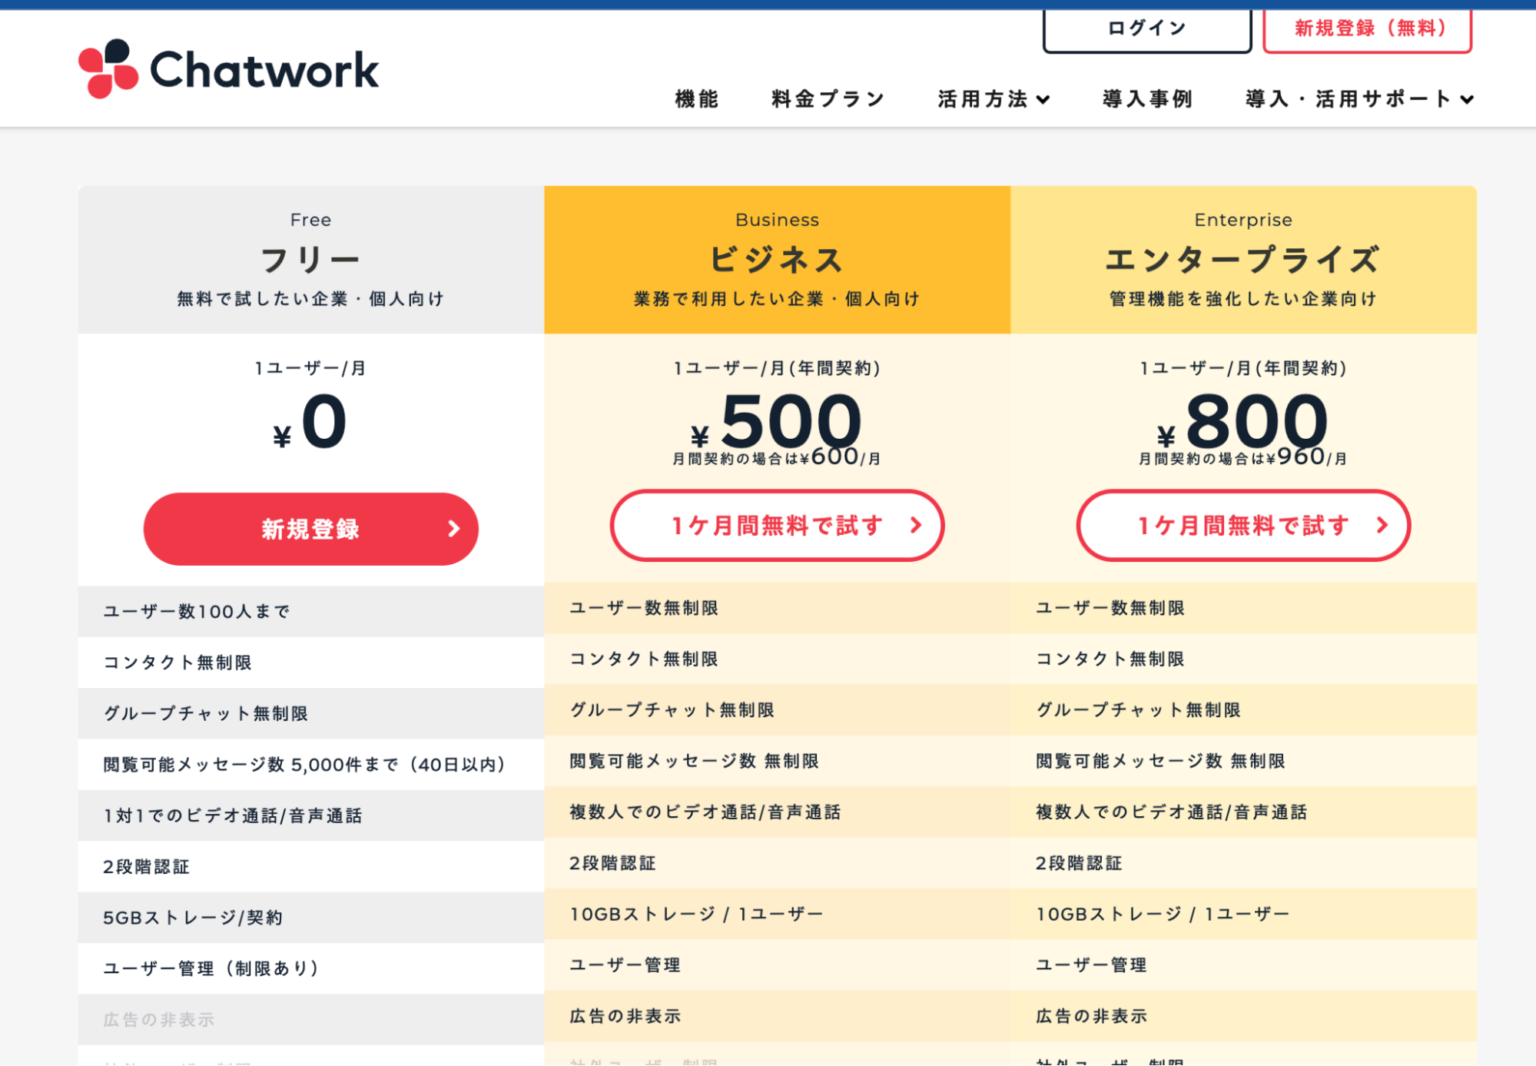The image size is (1536, 1066).
Task: Start the Business plan one-month free trial
Action: pyautogui.click(x=777, y=525)
